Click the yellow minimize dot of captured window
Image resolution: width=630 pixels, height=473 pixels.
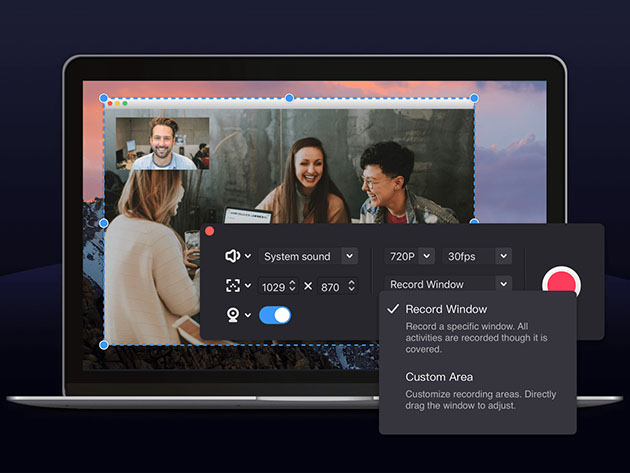(x=117, y=104)
